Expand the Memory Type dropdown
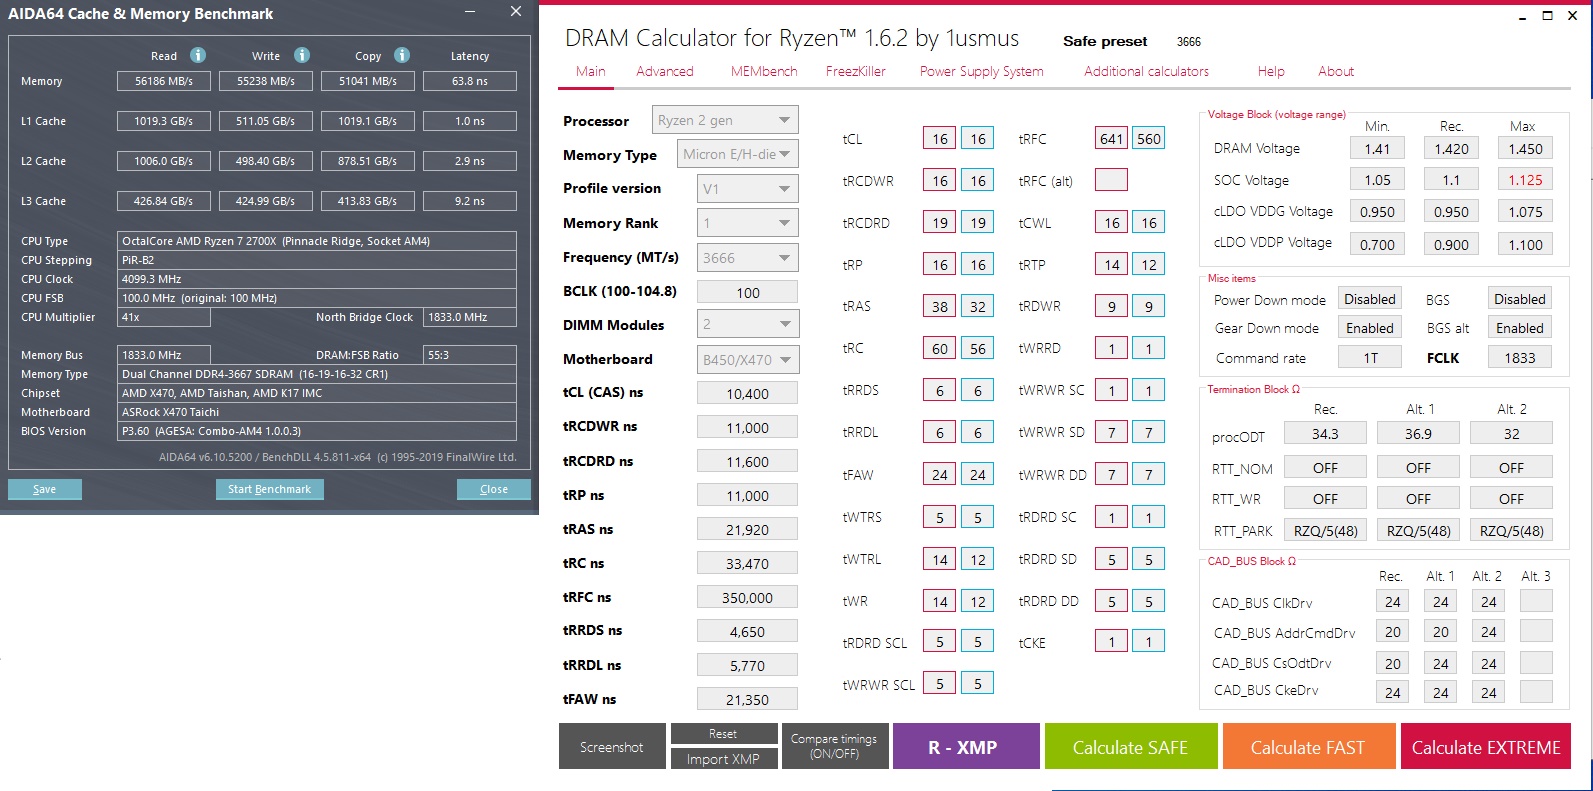This screenshot has height=791, width=1593. [x=737, y=154]
